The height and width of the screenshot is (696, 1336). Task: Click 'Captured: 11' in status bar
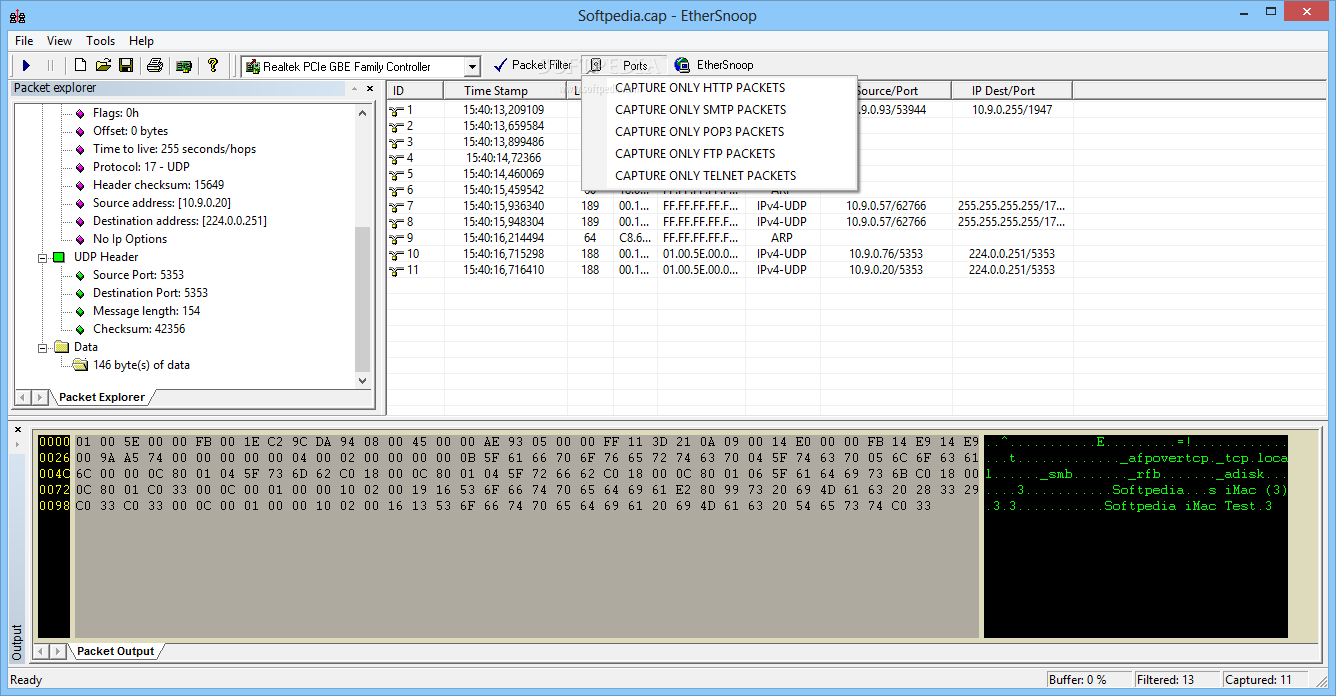point(1258,680)
